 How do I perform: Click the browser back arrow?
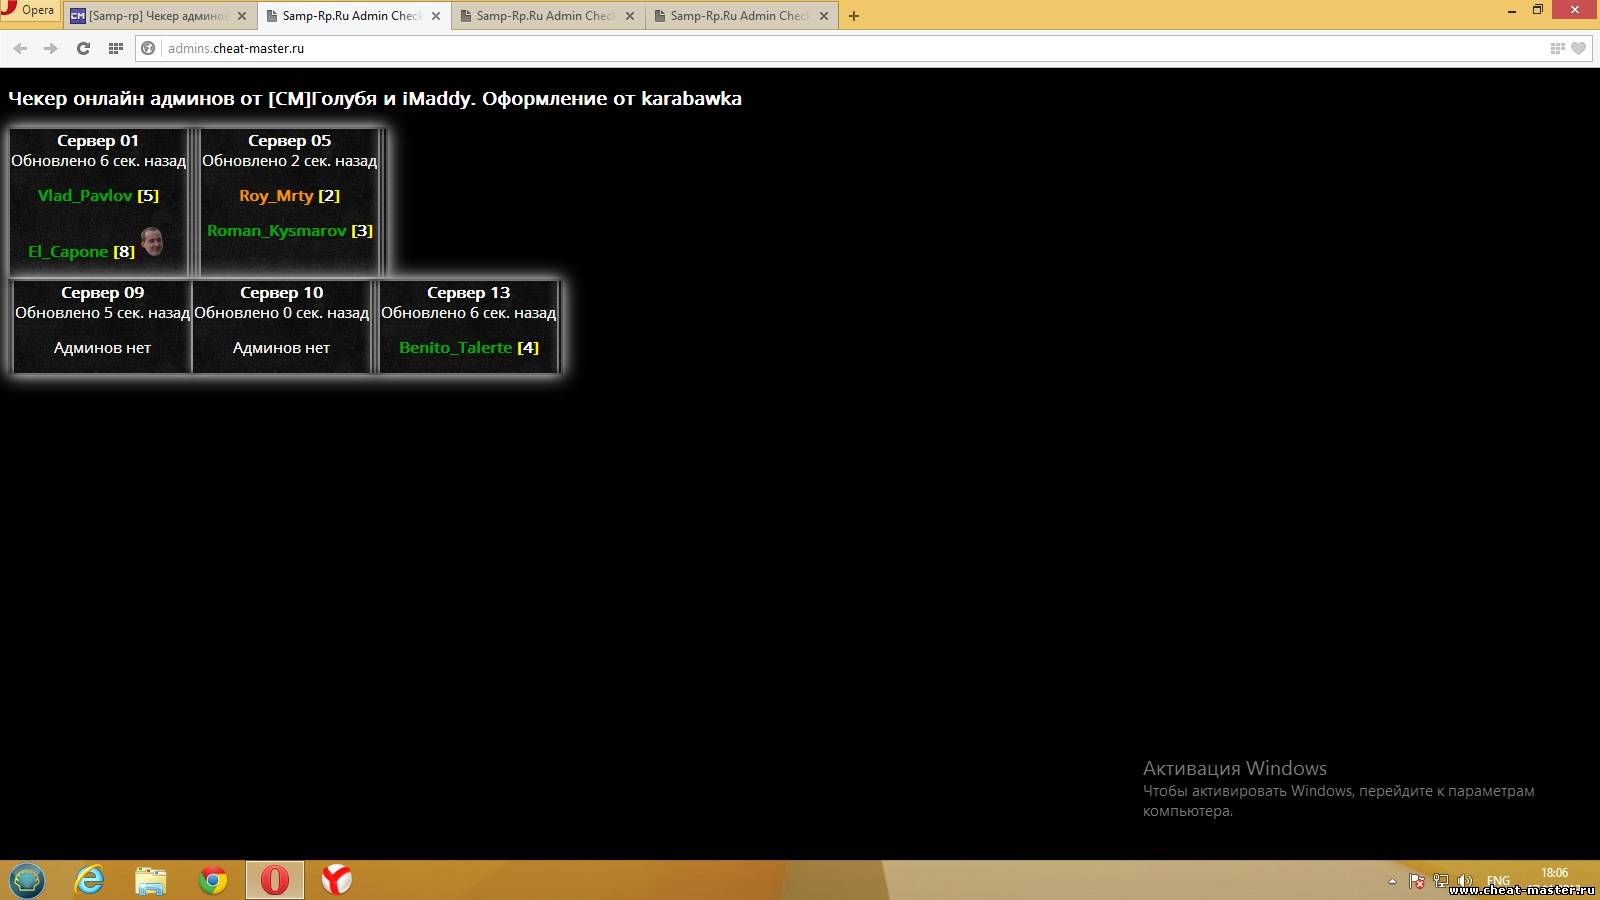click(x=20, y=48)
